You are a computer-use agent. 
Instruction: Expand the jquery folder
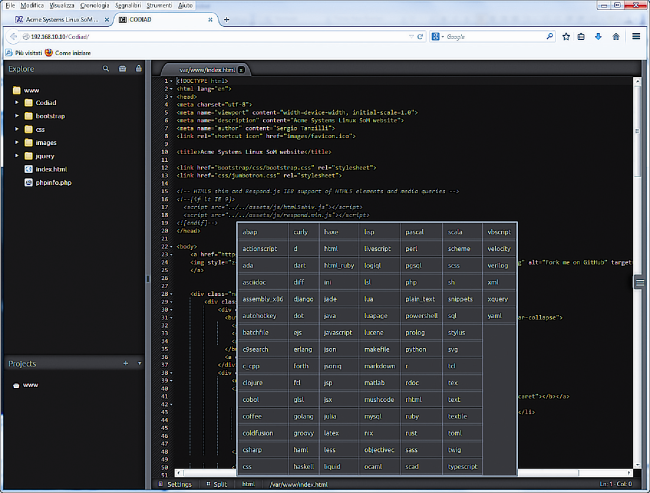coord(17,155)
